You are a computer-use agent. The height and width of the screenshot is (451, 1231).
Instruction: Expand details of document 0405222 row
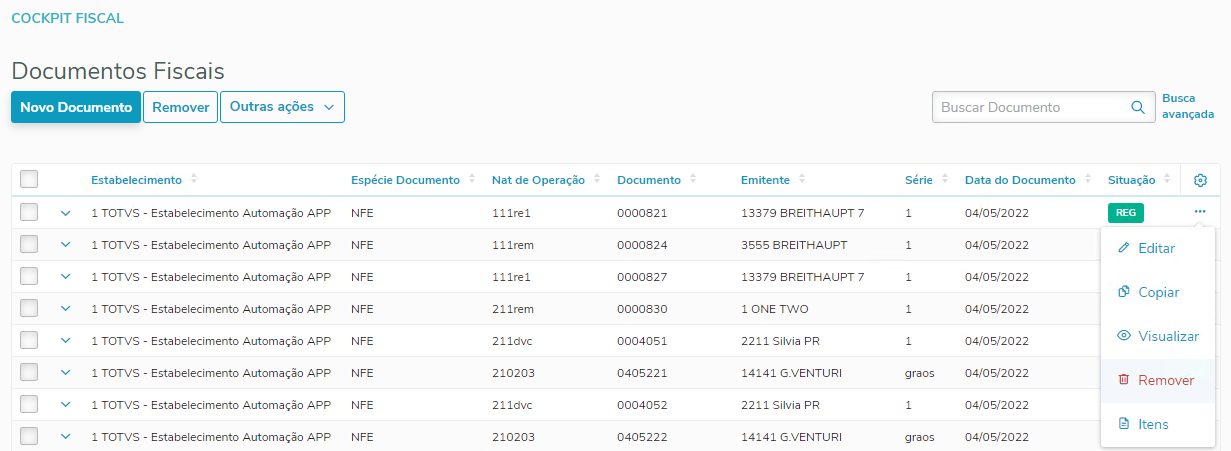pos(66,437)
